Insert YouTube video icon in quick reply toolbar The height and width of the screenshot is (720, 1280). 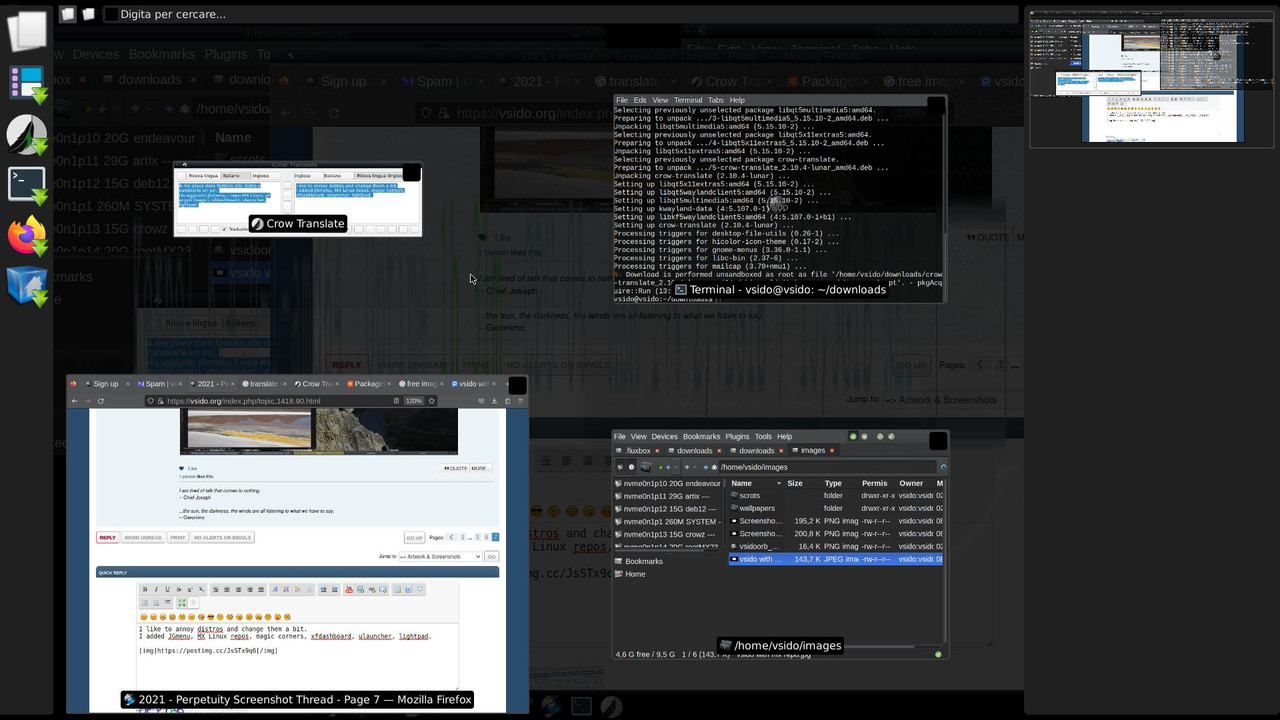tap(349, 590)
